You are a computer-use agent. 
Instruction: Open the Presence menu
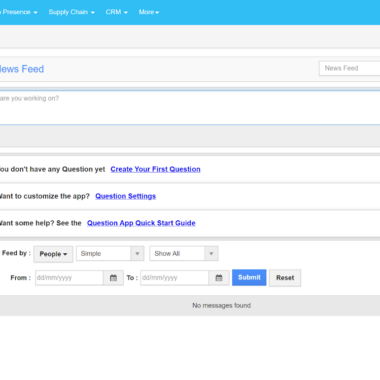point(19,12)
